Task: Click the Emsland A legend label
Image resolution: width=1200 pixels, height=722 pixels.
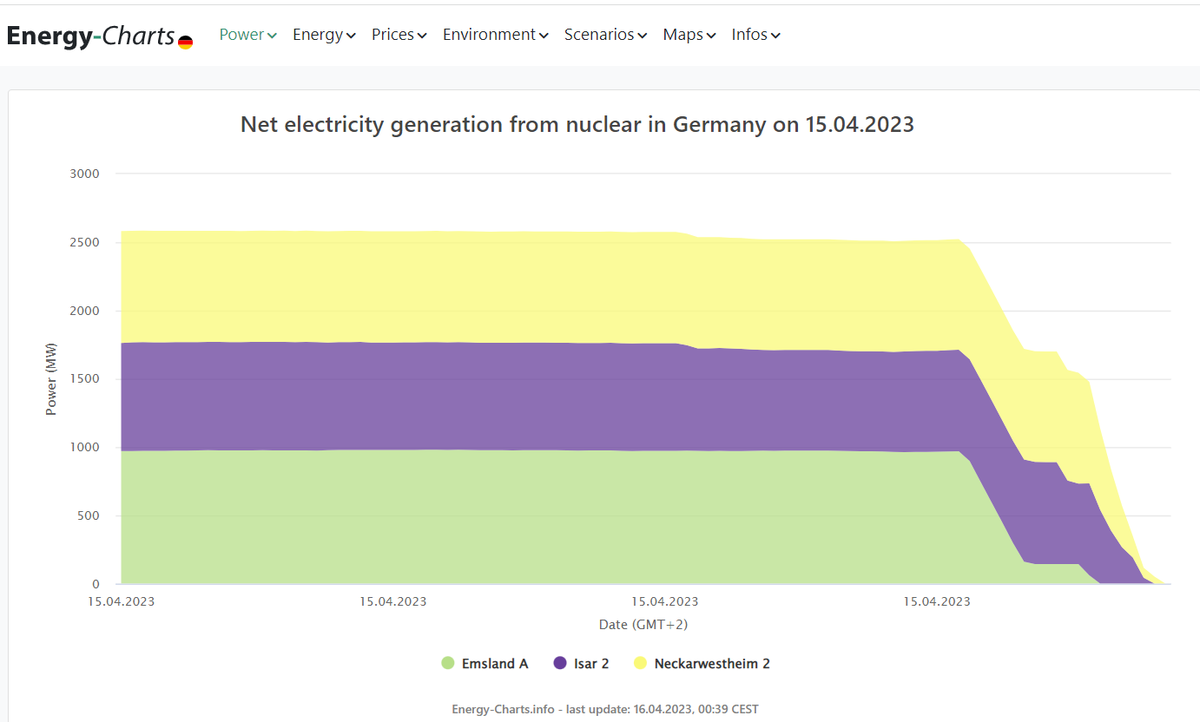Action: click(x=495, y=663)
